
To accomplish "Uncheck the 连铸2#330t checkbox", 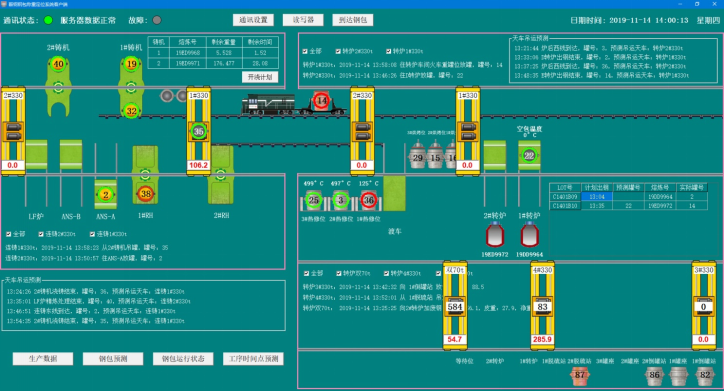I will pyautogui.click(x=41, y=234).
